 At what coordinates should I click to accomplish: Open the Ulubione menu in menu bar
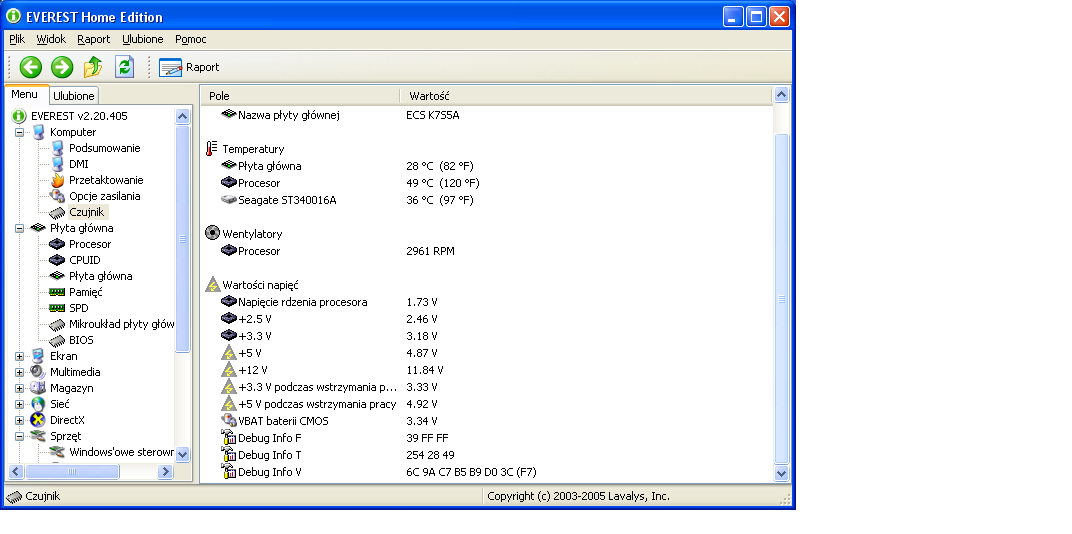[x=143, y=39]
